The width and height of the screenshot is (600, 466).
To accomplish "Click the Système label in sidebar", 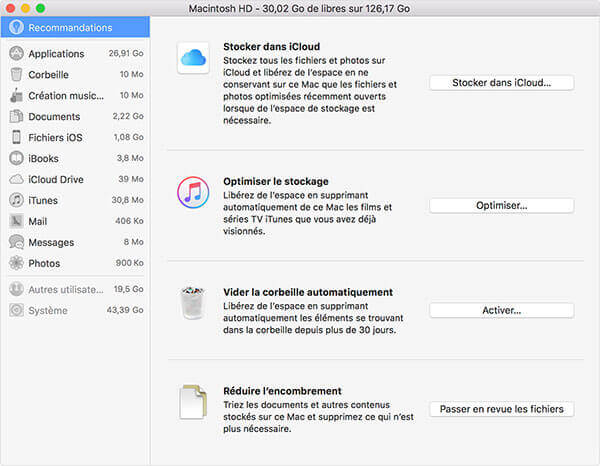I will pos(48,311).
